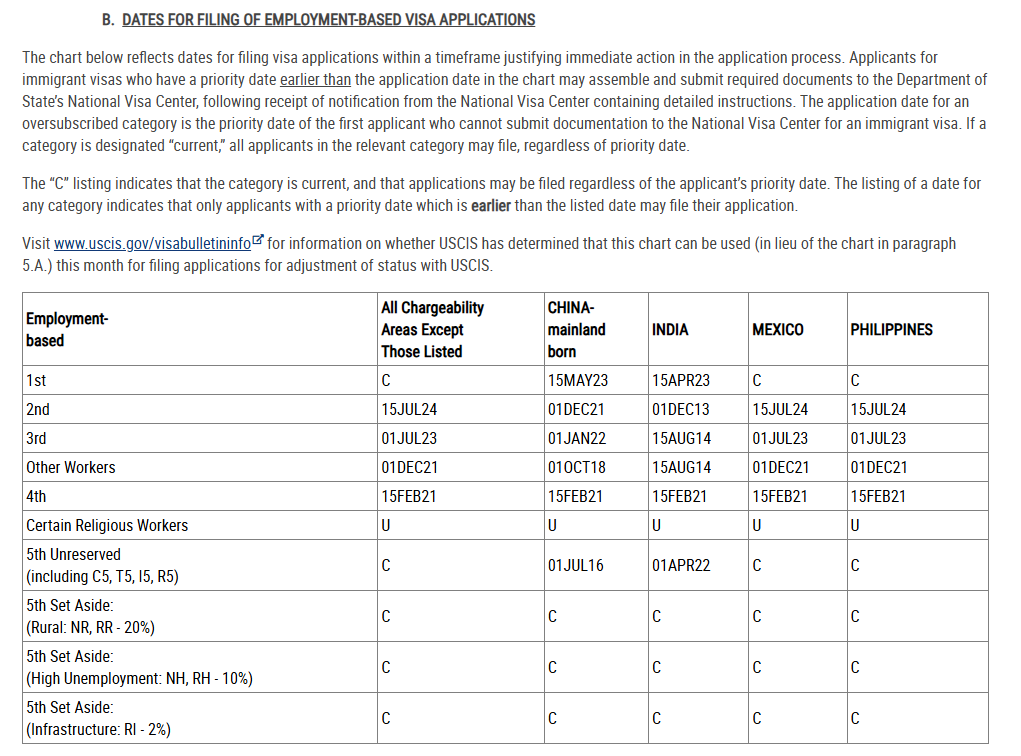Click the section B heading about employment-based visa dates

328,19
